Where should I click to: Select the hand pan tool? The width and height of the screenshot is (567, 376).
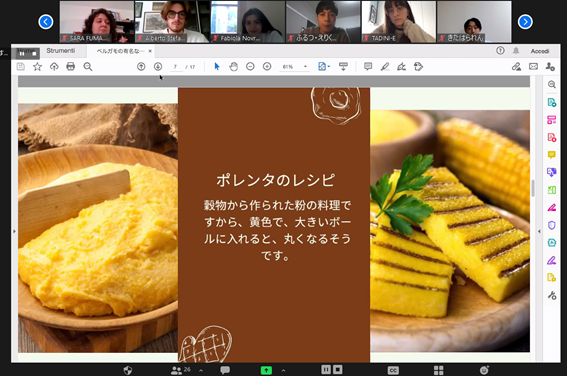pos(234,67)
